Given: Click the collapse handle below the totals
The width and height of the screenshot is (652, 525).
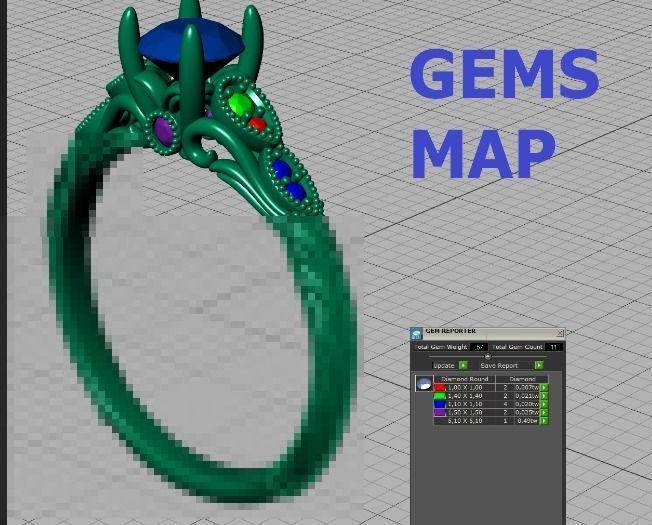Looking at the screenshot, I should [x=488, y=357].
